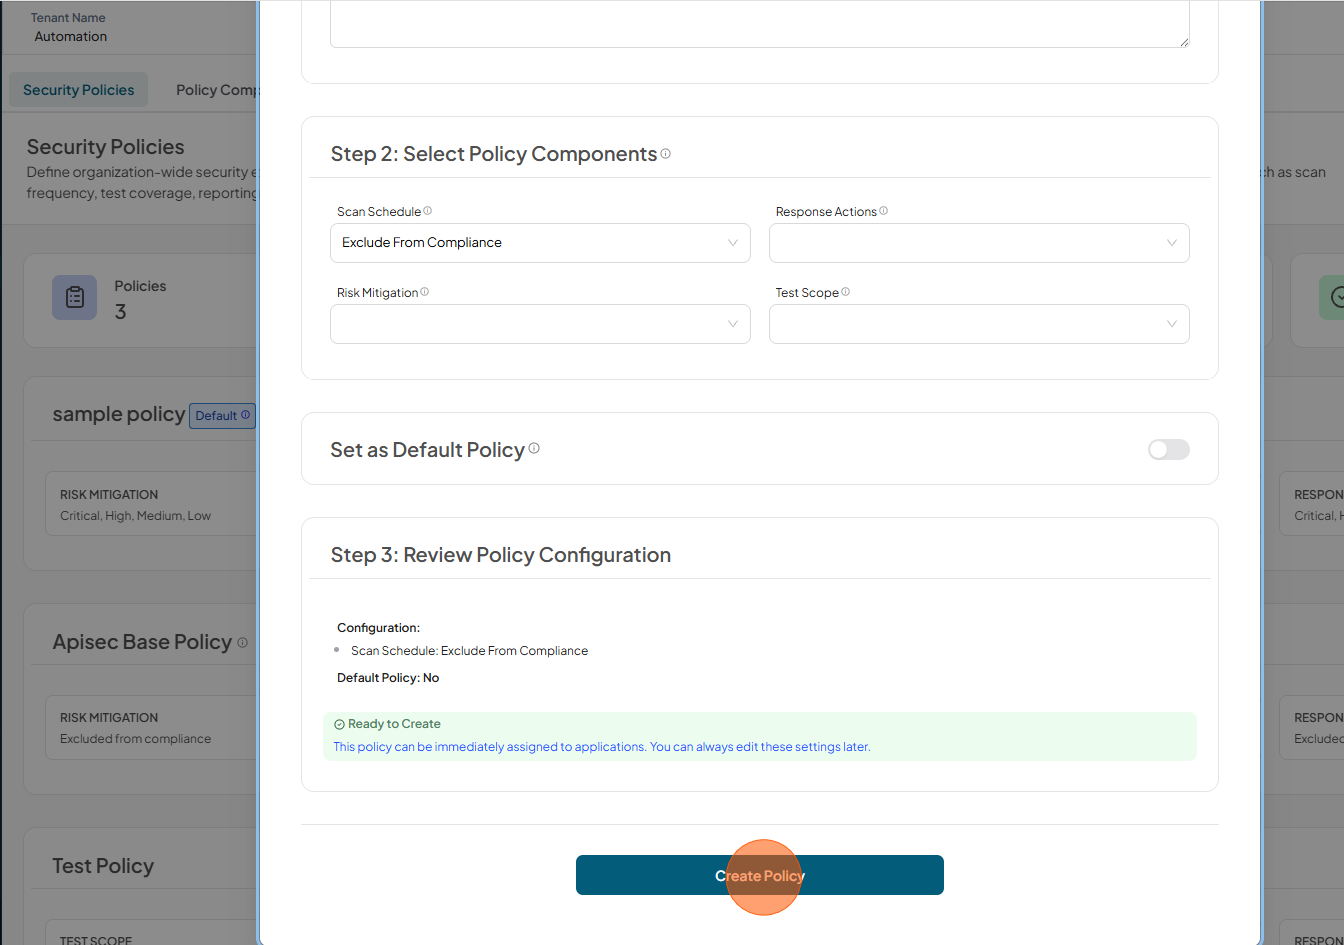
Task: Toggle the Set as Default Policy switch
Action: (1169, 449)
